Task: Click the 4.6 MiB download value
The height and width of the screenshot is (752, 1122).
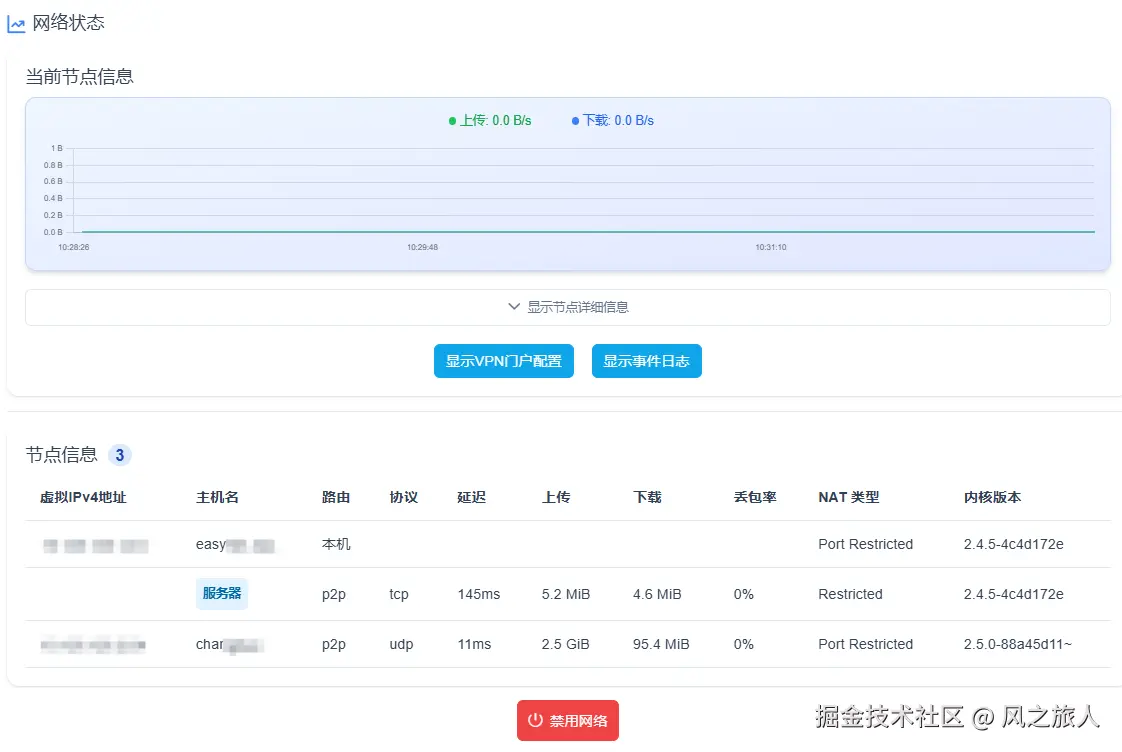Action: 657,595
